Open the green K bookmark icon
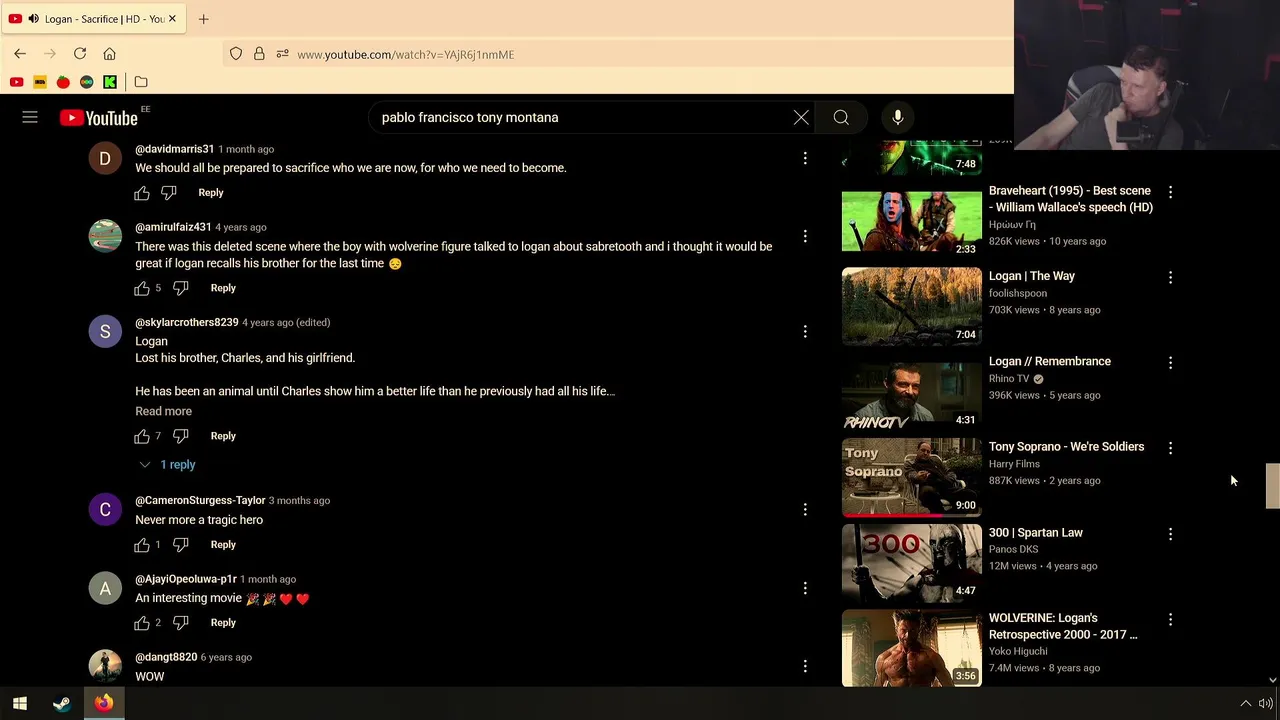The height and width of the screenshot is (720, 1280). tap(110, 82)
